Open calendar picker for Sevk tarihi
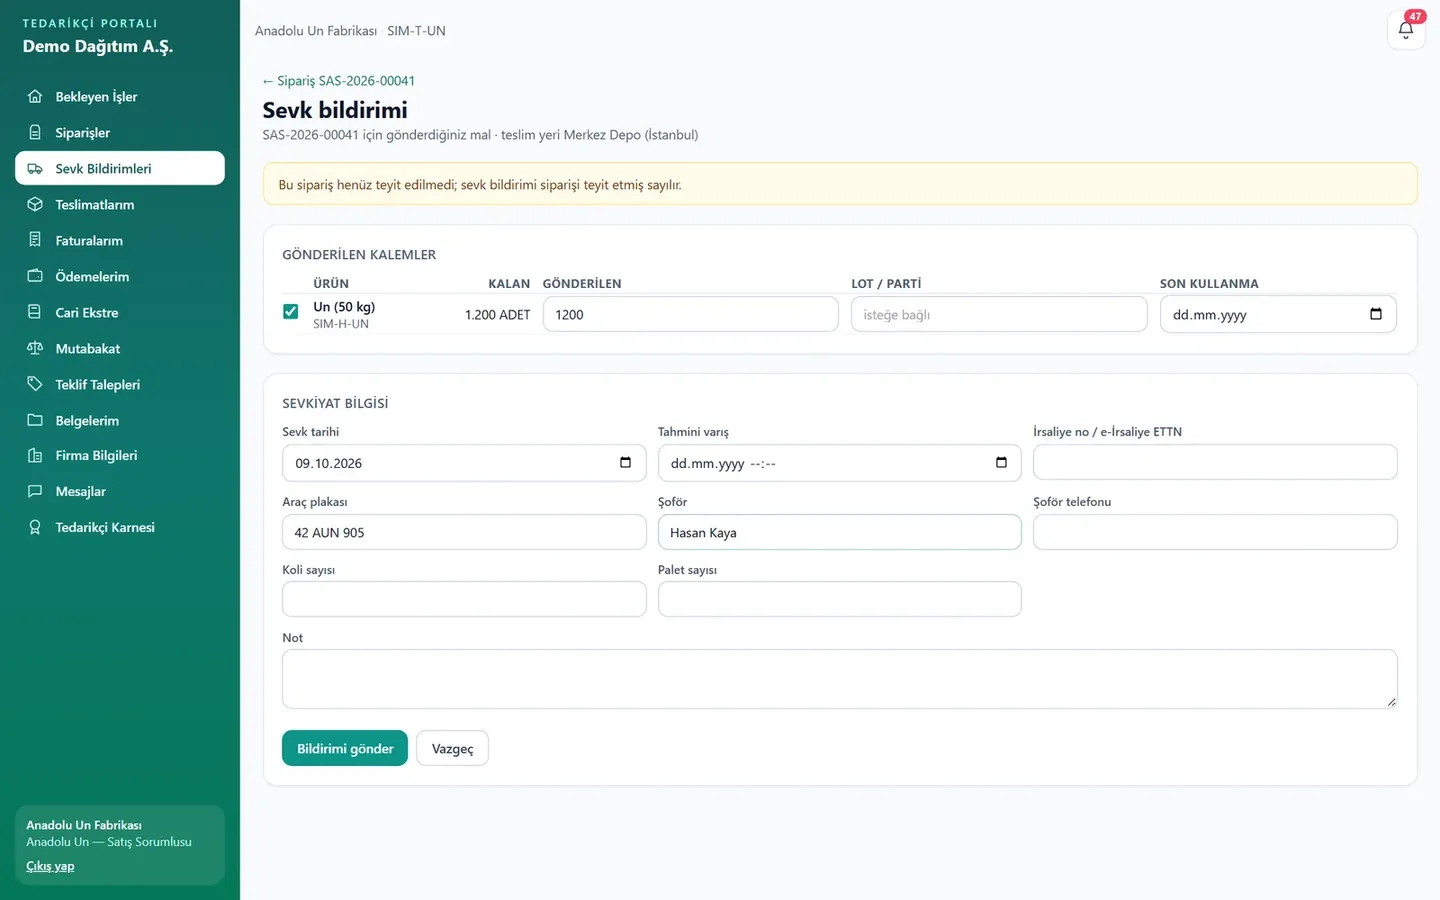This screenshot has height=900, width=1440. point(625,463)
